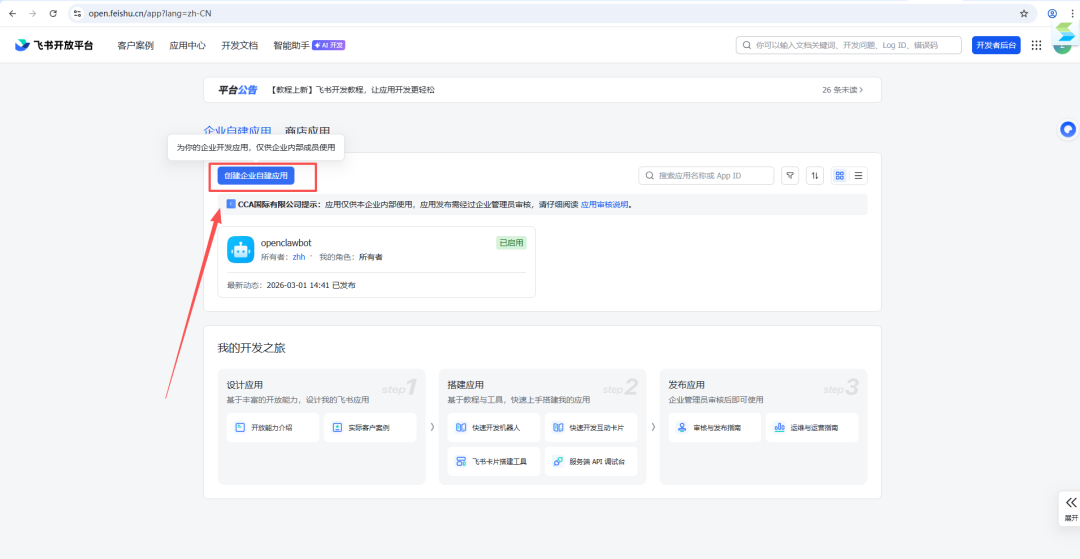Open the floating blue help chat icon
The image size is (1080, 559).
coord(1068,129)
